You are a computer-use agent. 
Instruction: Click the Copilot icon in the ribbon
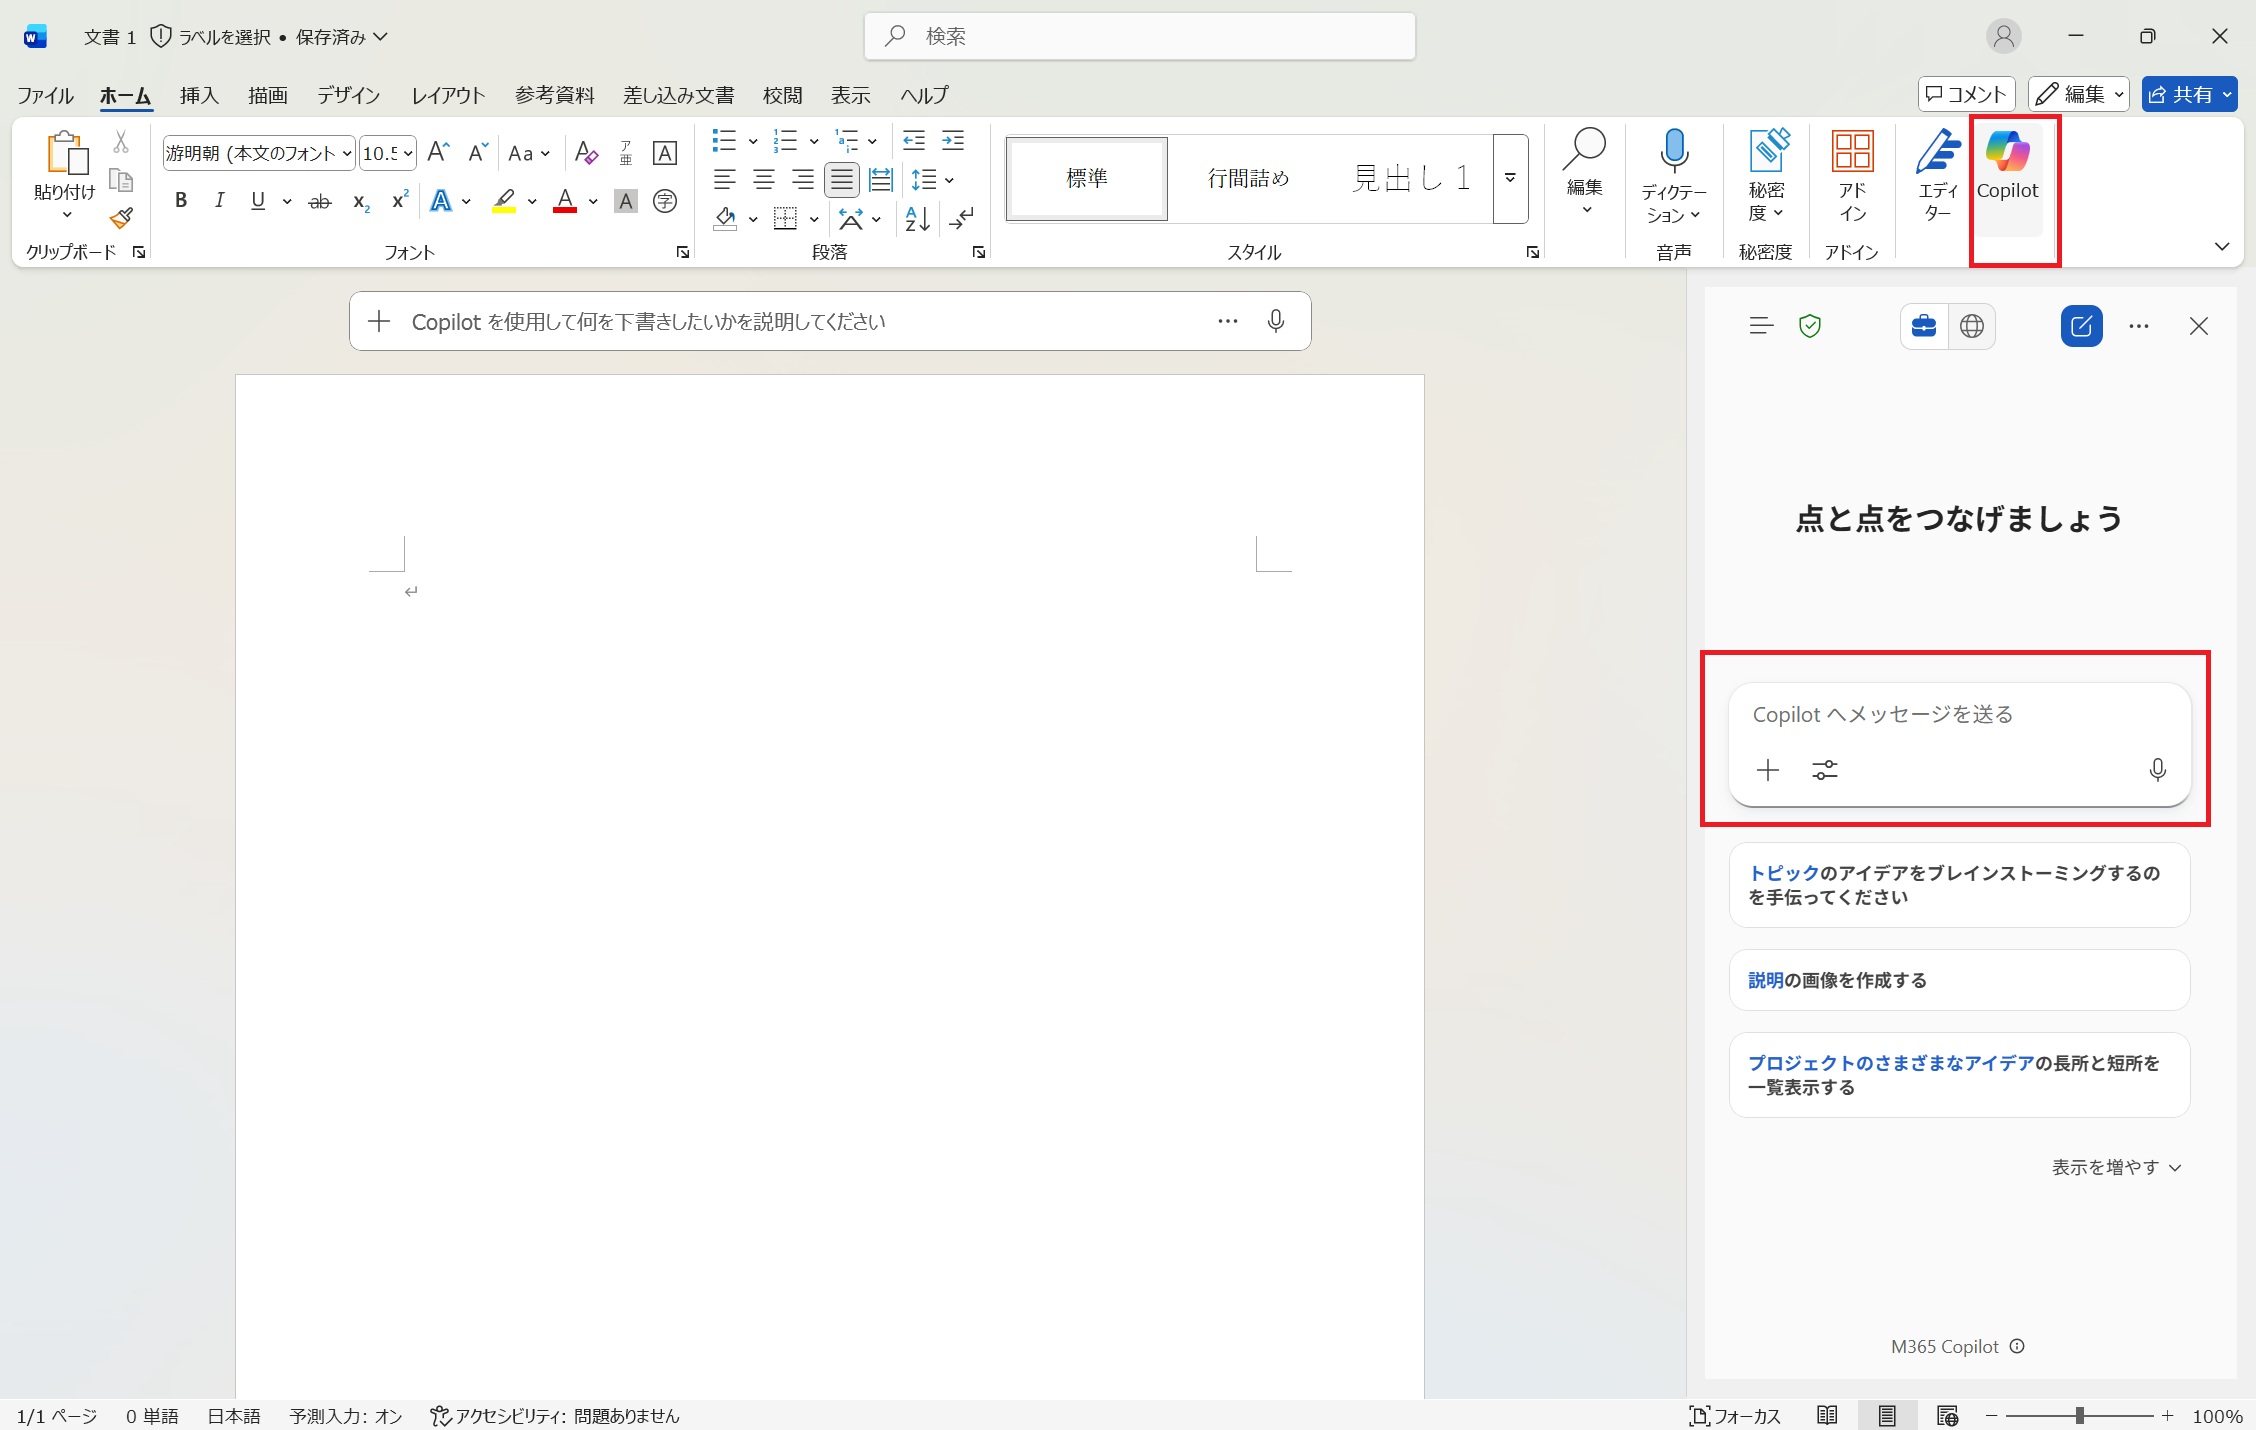click(x=2007, y=167)
